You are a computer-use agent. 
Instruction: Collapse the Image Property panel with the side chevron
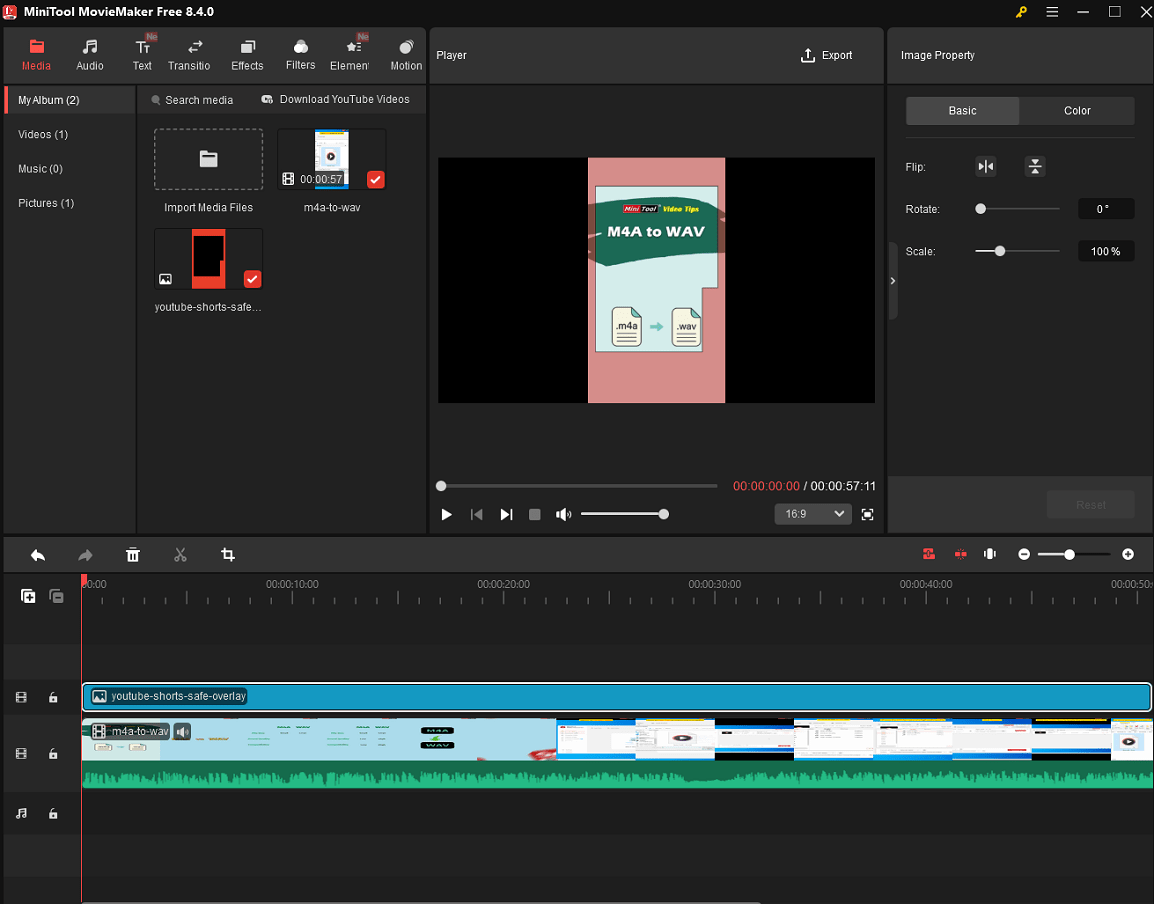tap(892, 281)
